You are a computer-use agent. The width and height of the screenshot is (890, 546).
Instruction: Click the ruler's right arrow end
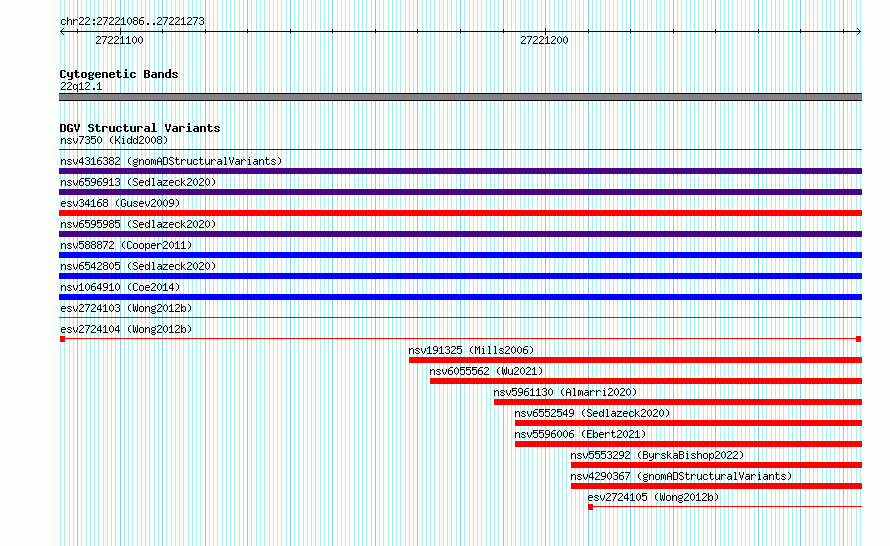(859, 32)
